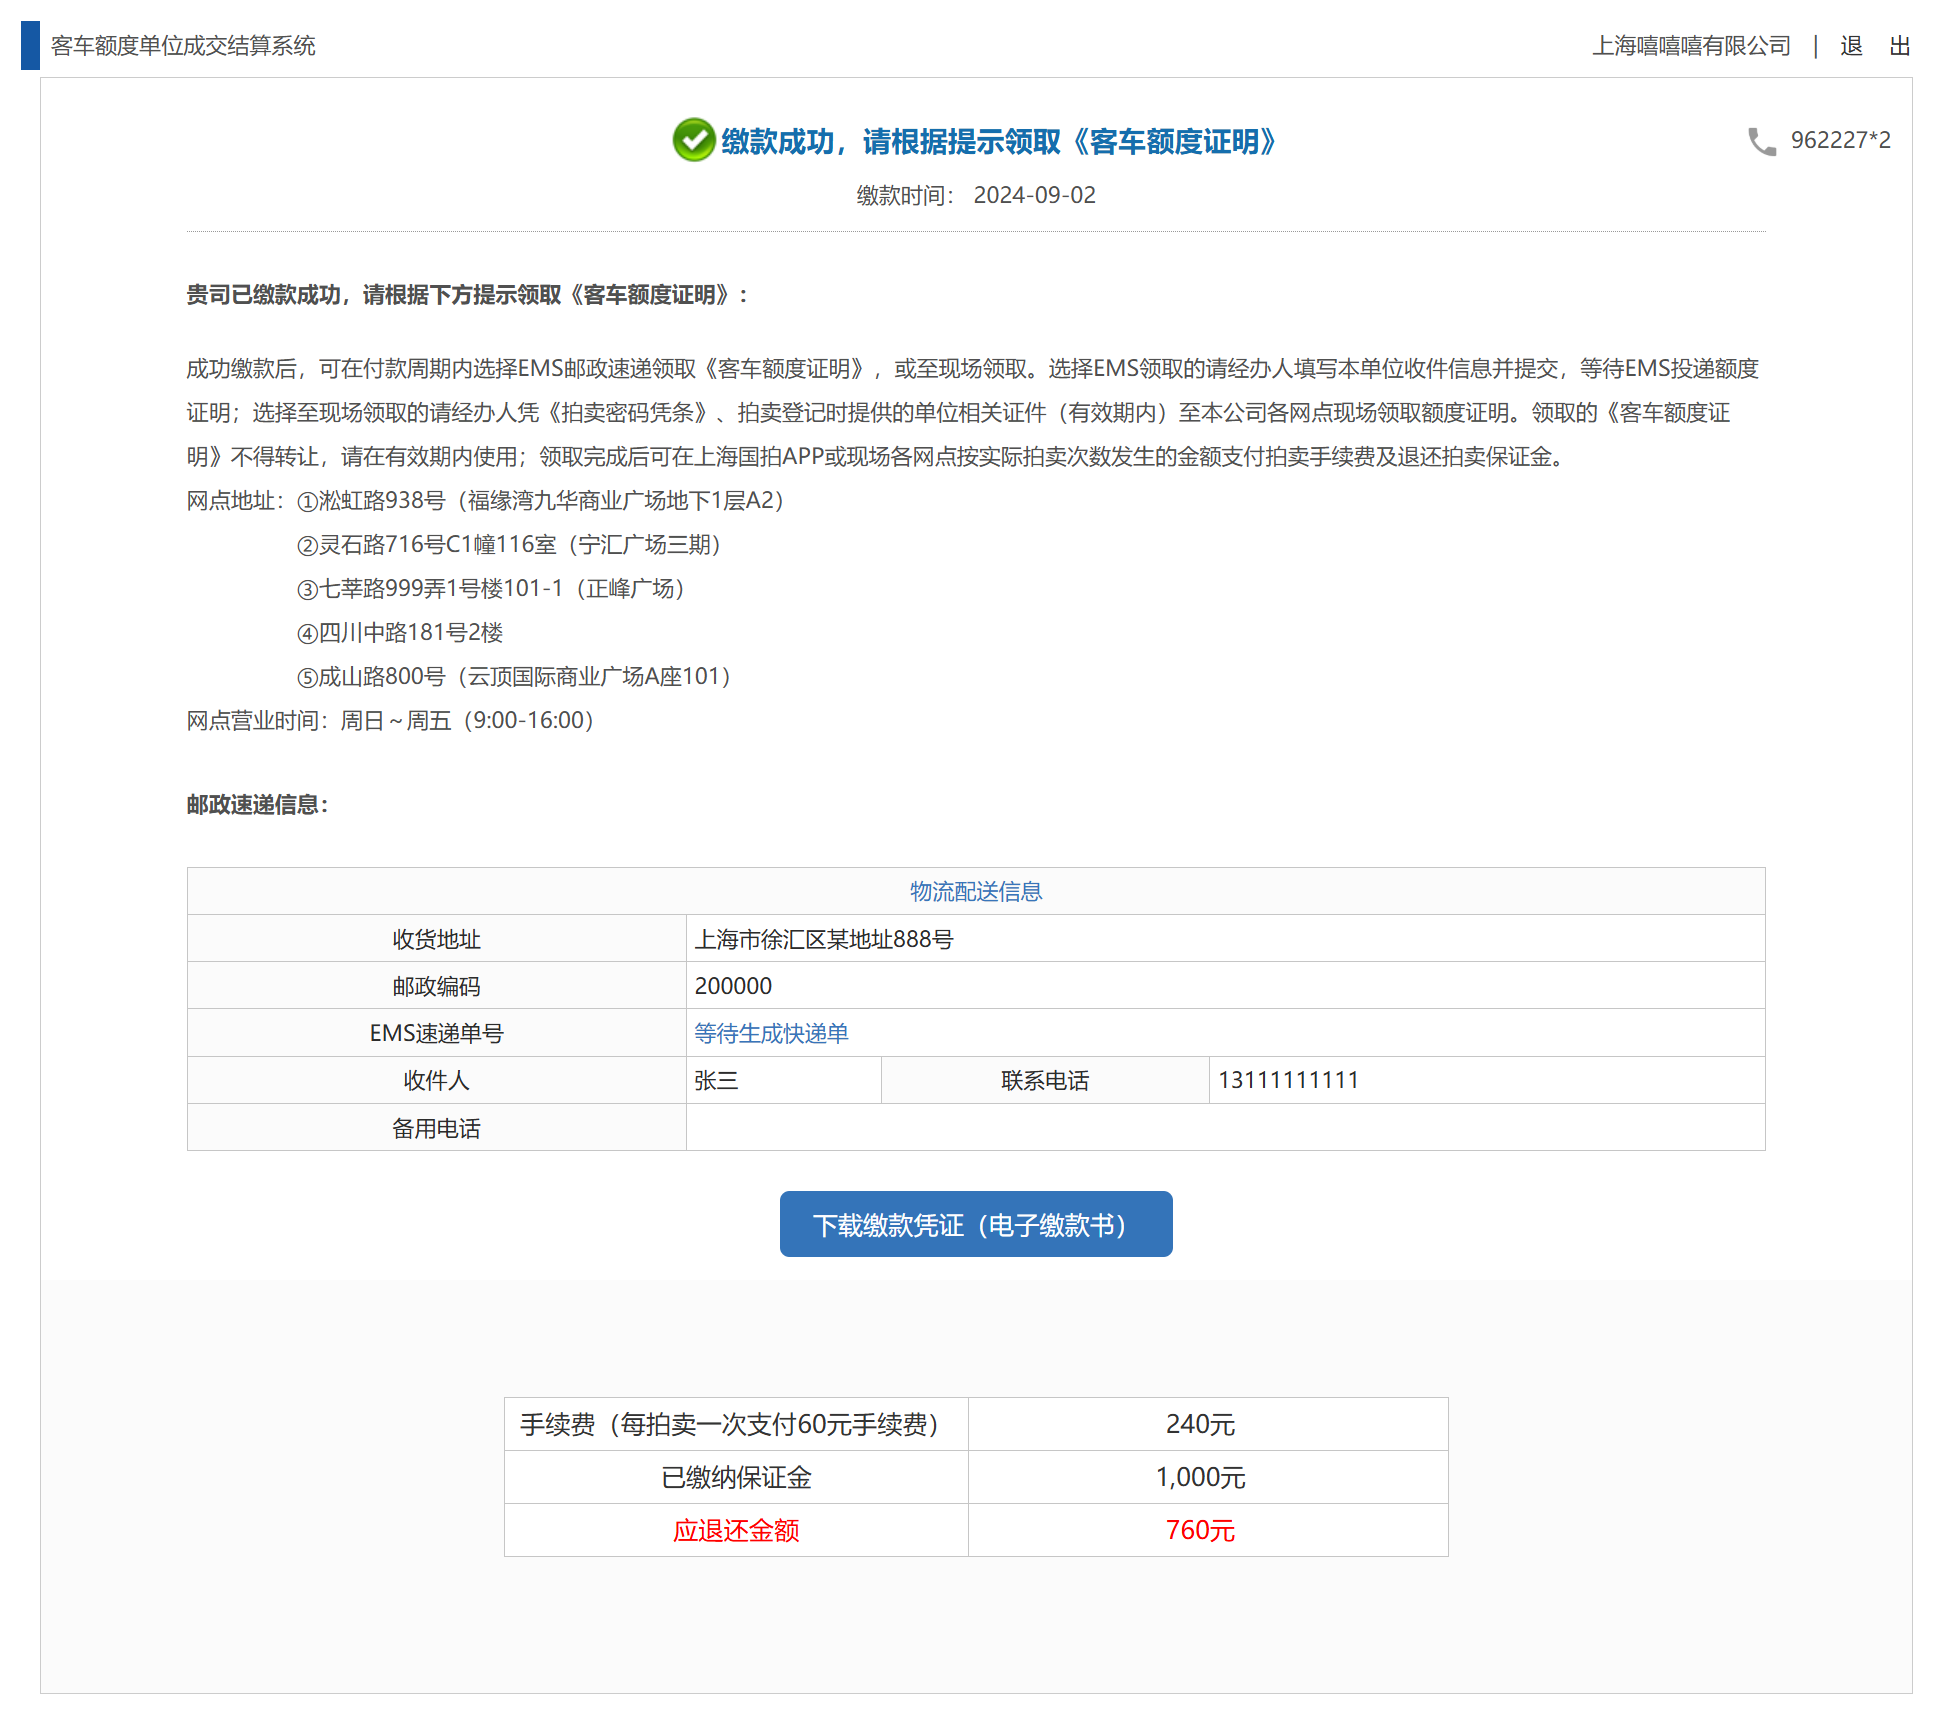
Task: Click the 上海嘻嘻嘻有限公司 company name
Action: 1691,46
